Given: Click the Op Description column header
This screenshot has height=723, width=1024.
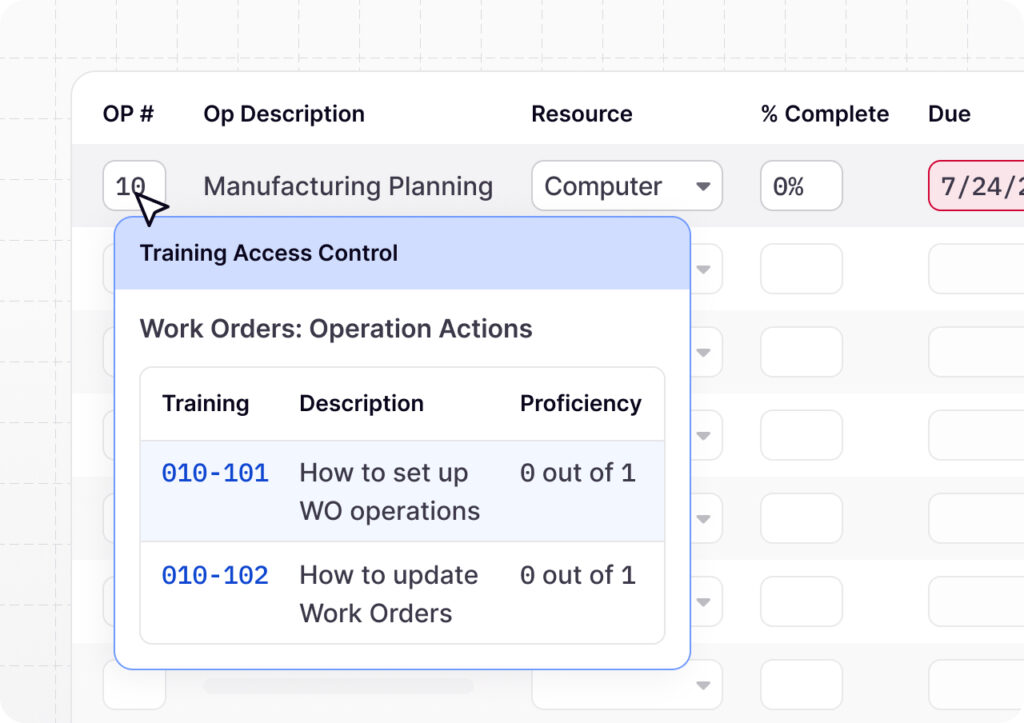Looking at the screenshot, I should point(284,114).
